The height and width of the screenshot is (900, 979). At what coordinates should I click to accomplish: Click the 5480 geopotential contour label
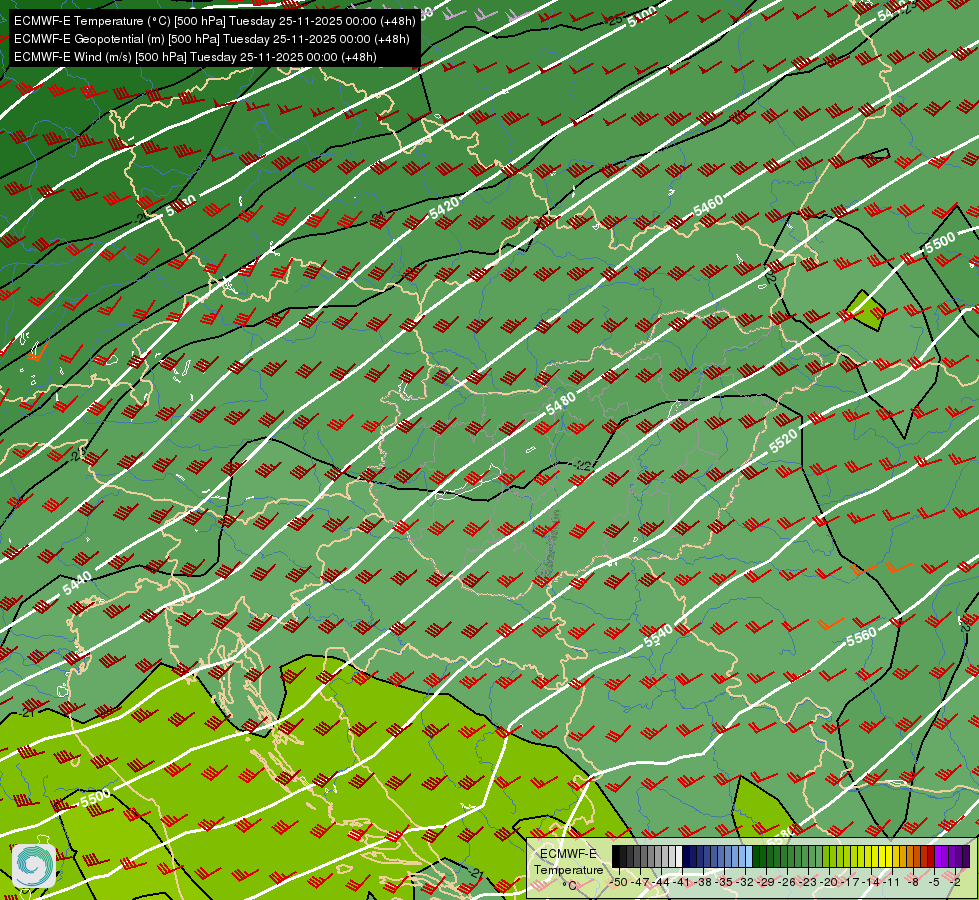[561, 403]
